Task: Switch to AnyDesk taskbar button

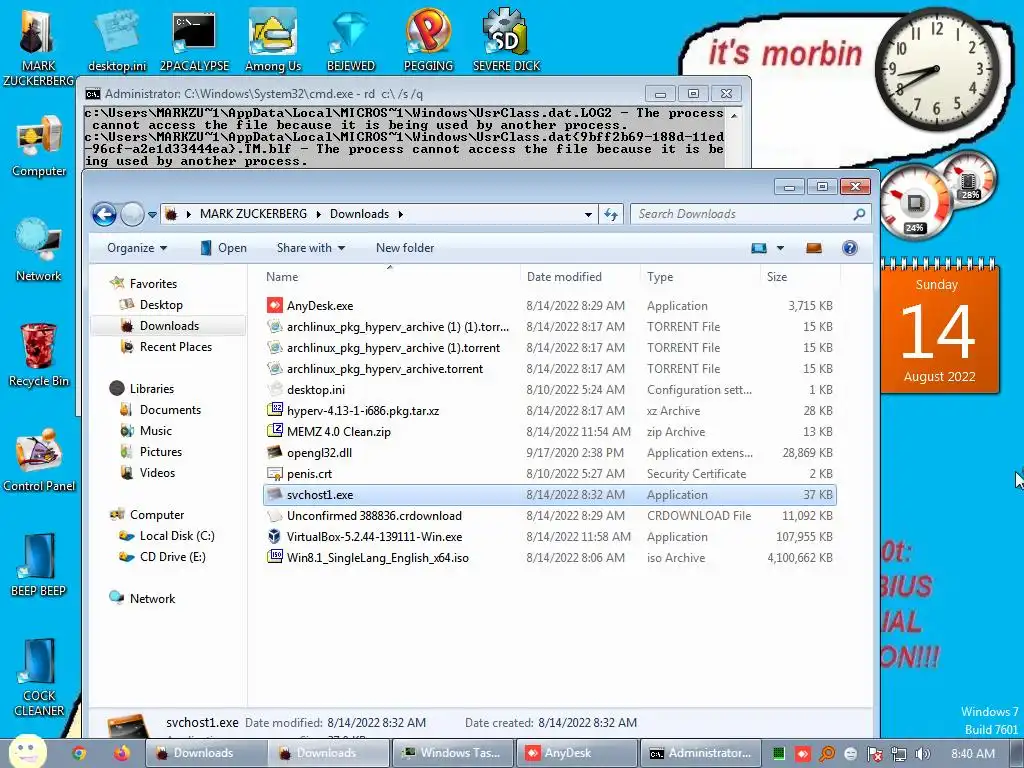Action: (x=576, y=753)
